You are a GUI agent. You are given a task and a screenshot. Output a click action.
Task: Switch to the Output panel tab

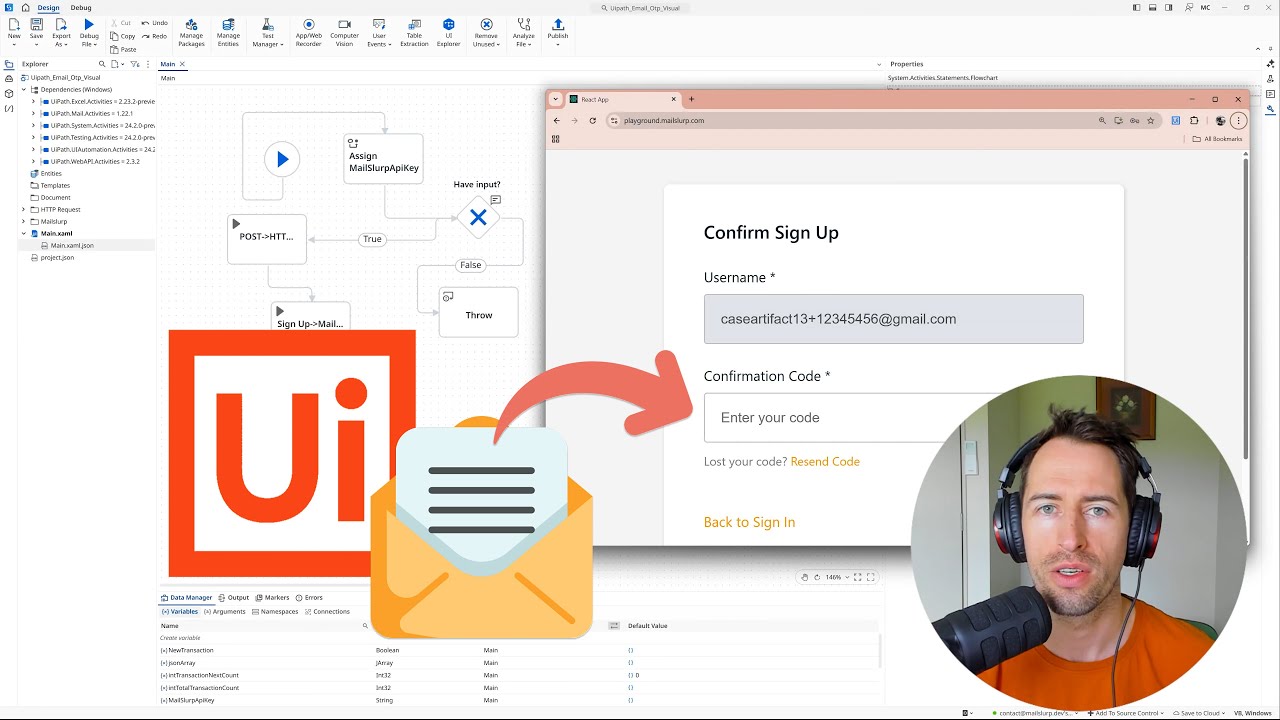pos(233,597)
